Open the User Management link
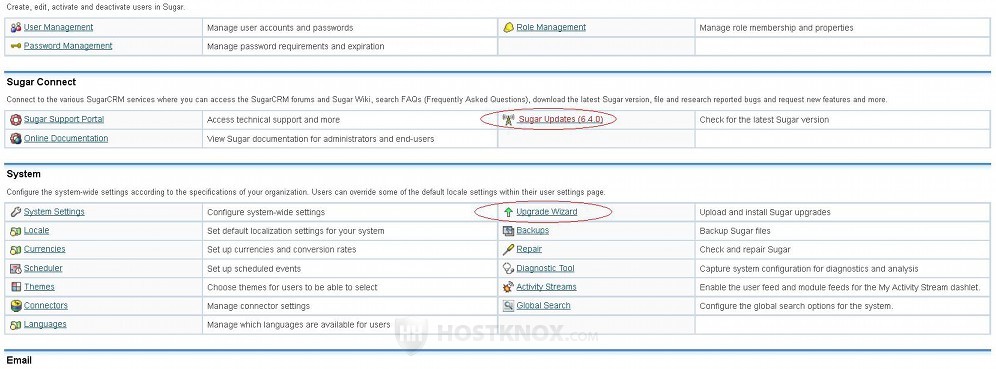The height and width of the screenshot is (369, 996). tap(58, 27)
